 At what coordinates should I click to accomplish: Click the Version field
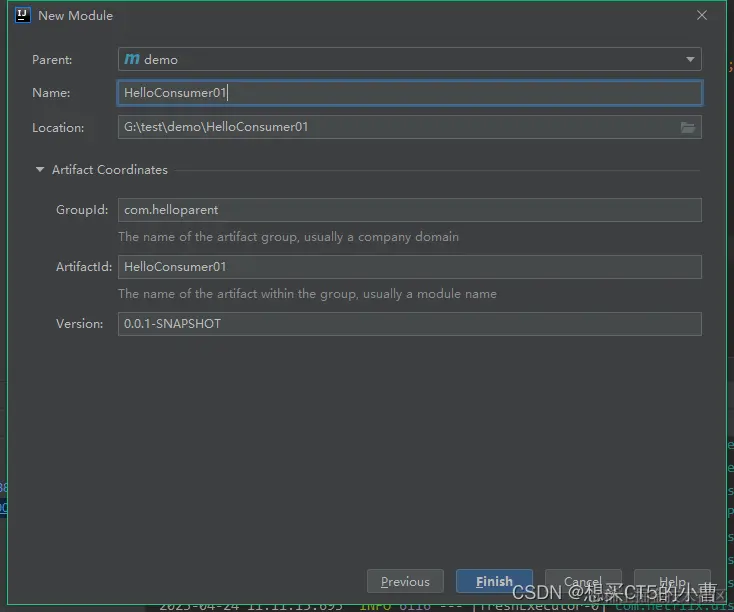[410, 324]
